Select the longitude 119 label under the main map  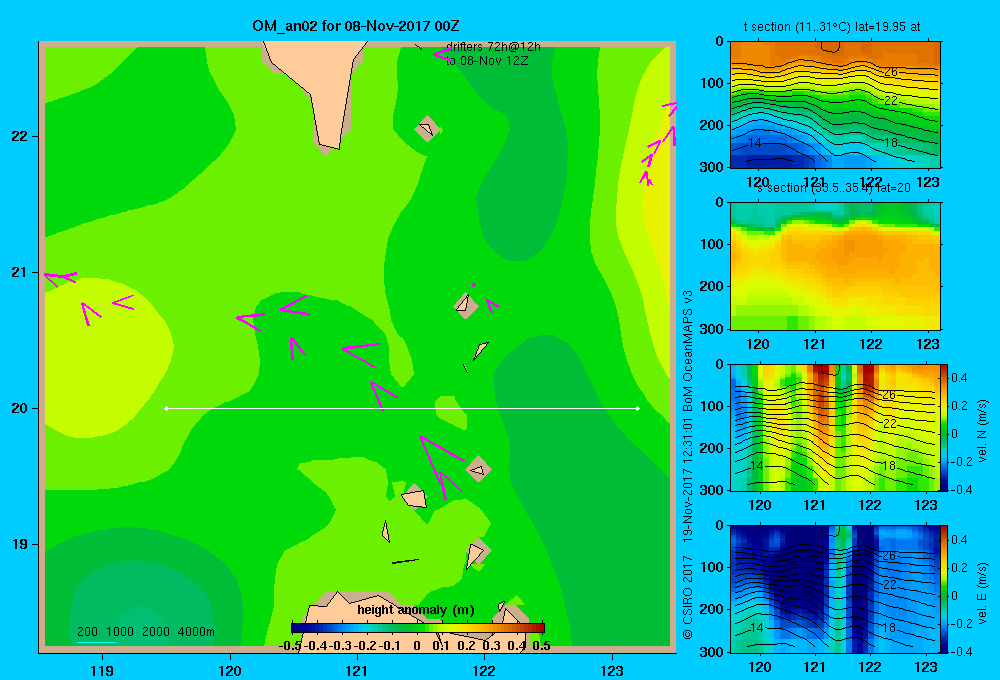[x=102, y=670]
